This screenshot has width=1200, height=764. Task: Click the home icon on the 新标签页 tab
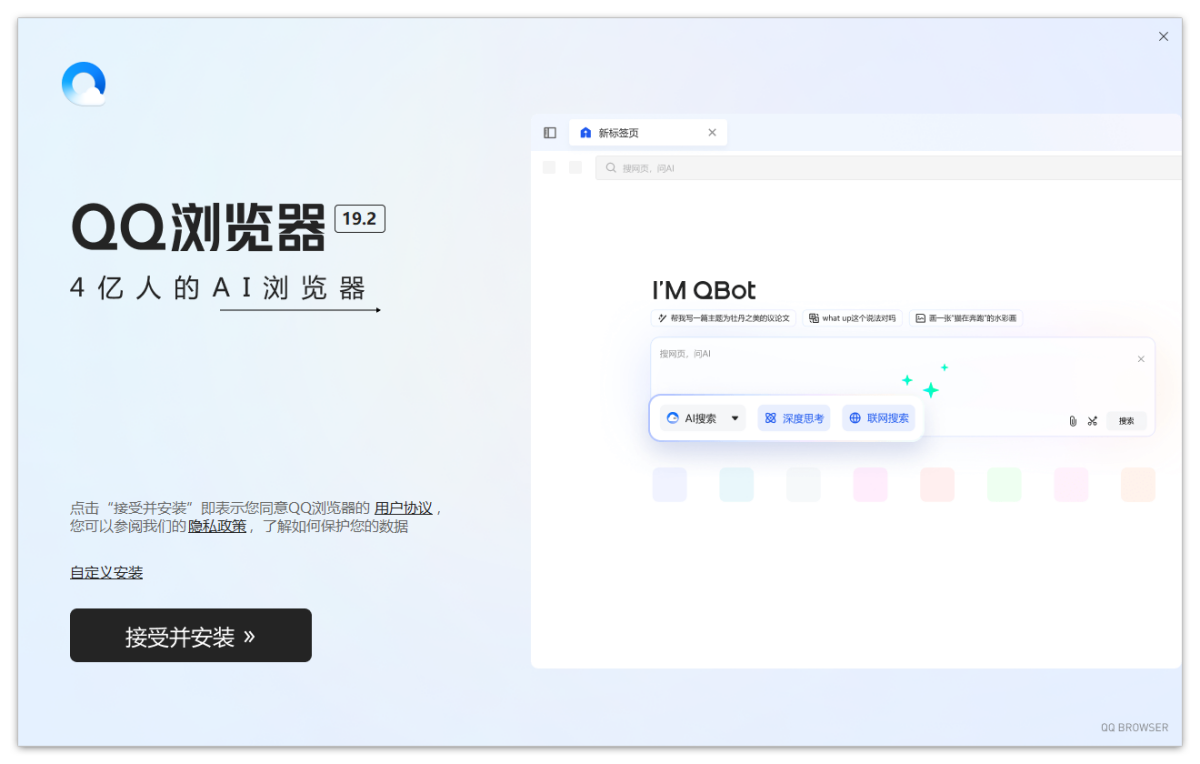coord(585,132)
